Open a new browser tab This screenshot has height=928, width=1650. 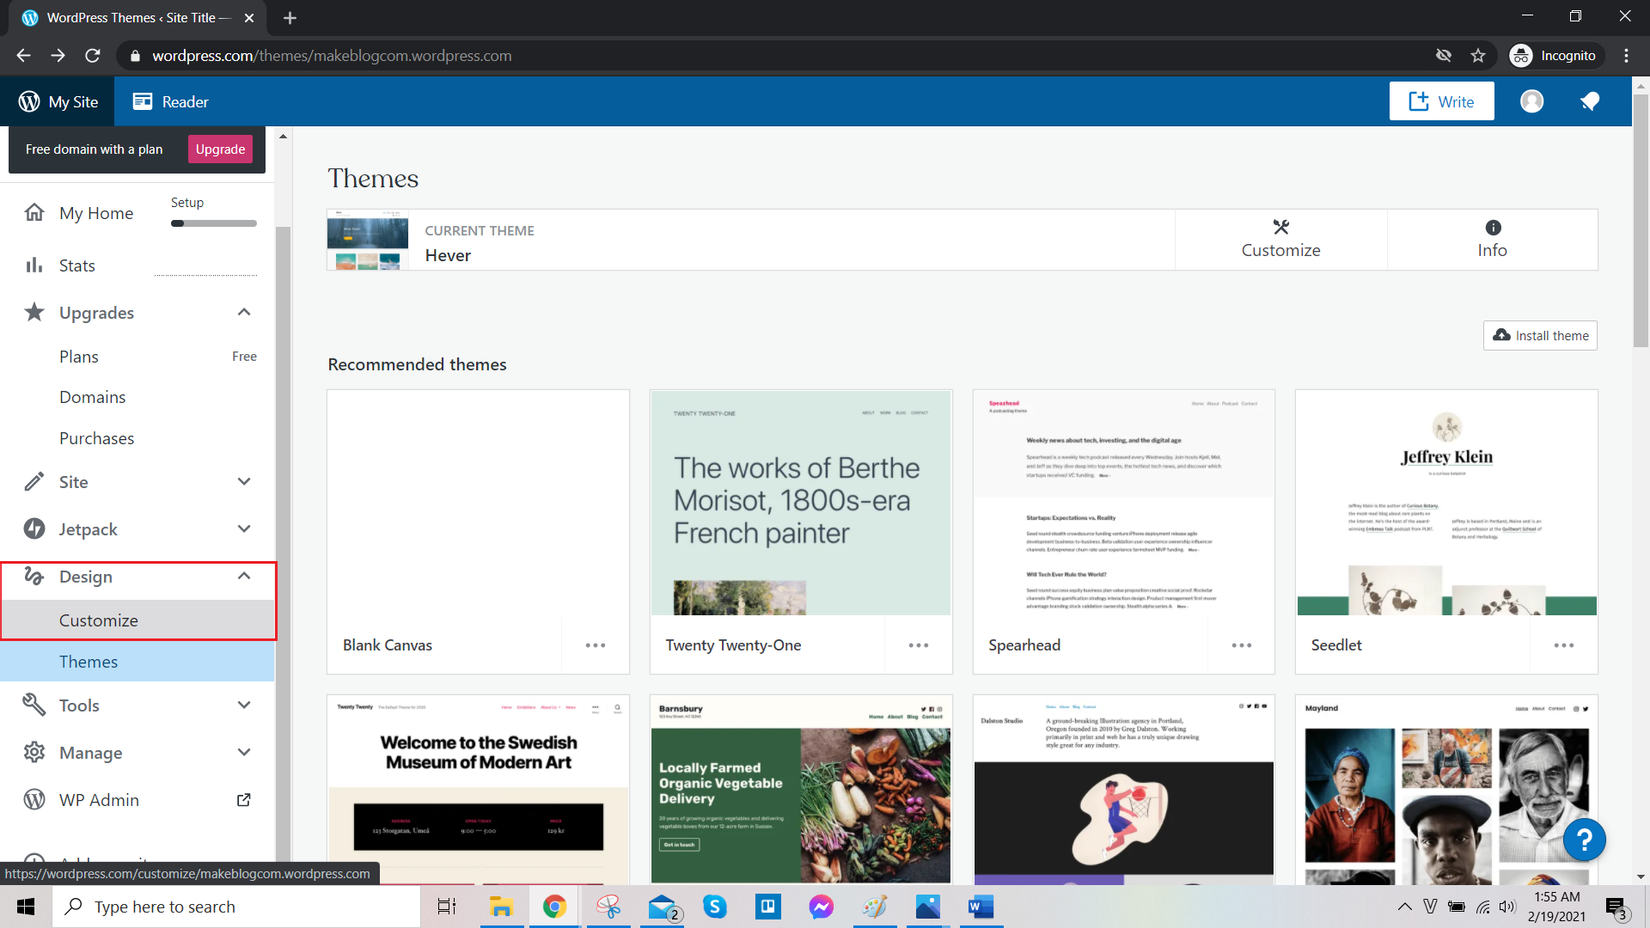[x=290, y=18]
